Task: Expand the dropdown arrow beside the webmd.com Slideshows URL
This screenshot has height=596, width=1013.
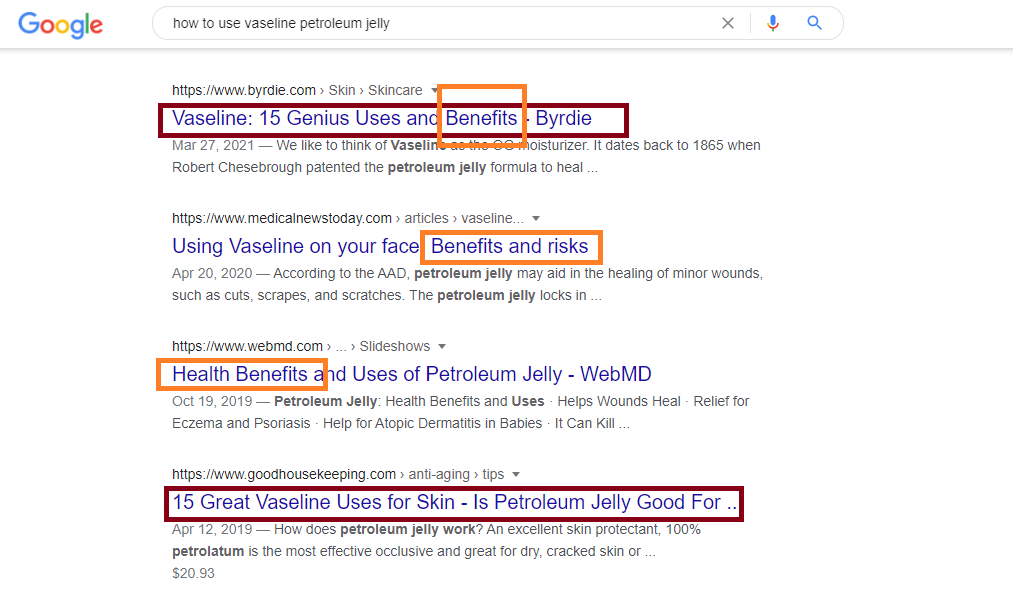Action: click(x=443, y=346)
